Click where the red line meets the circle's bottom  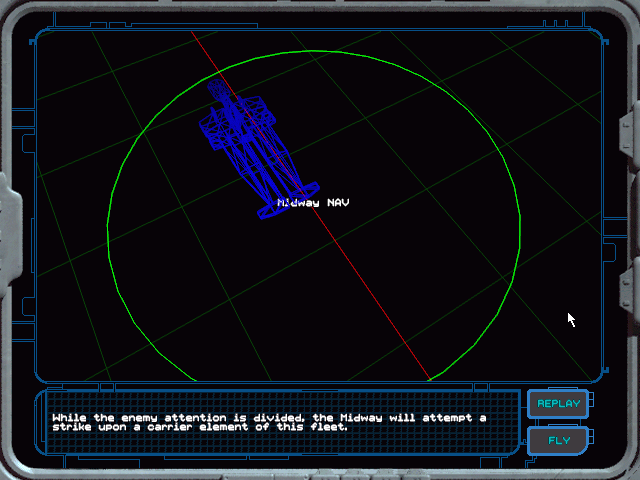click(x=430, y=379)
